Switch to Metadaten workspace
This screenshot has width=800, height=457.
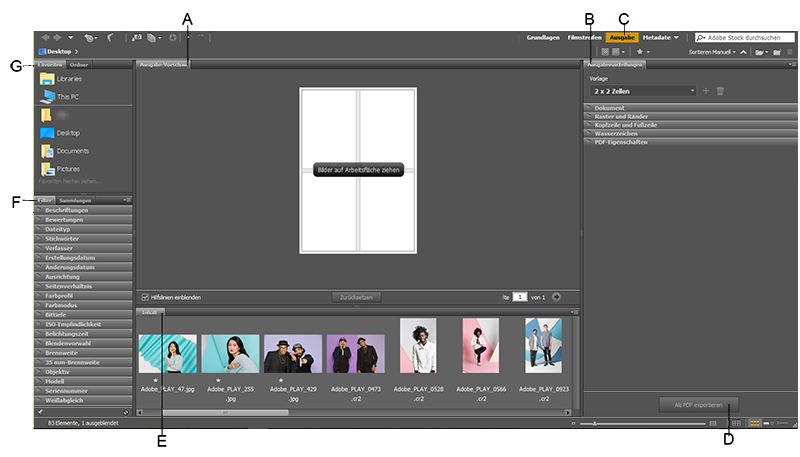(x=657, y=37)
